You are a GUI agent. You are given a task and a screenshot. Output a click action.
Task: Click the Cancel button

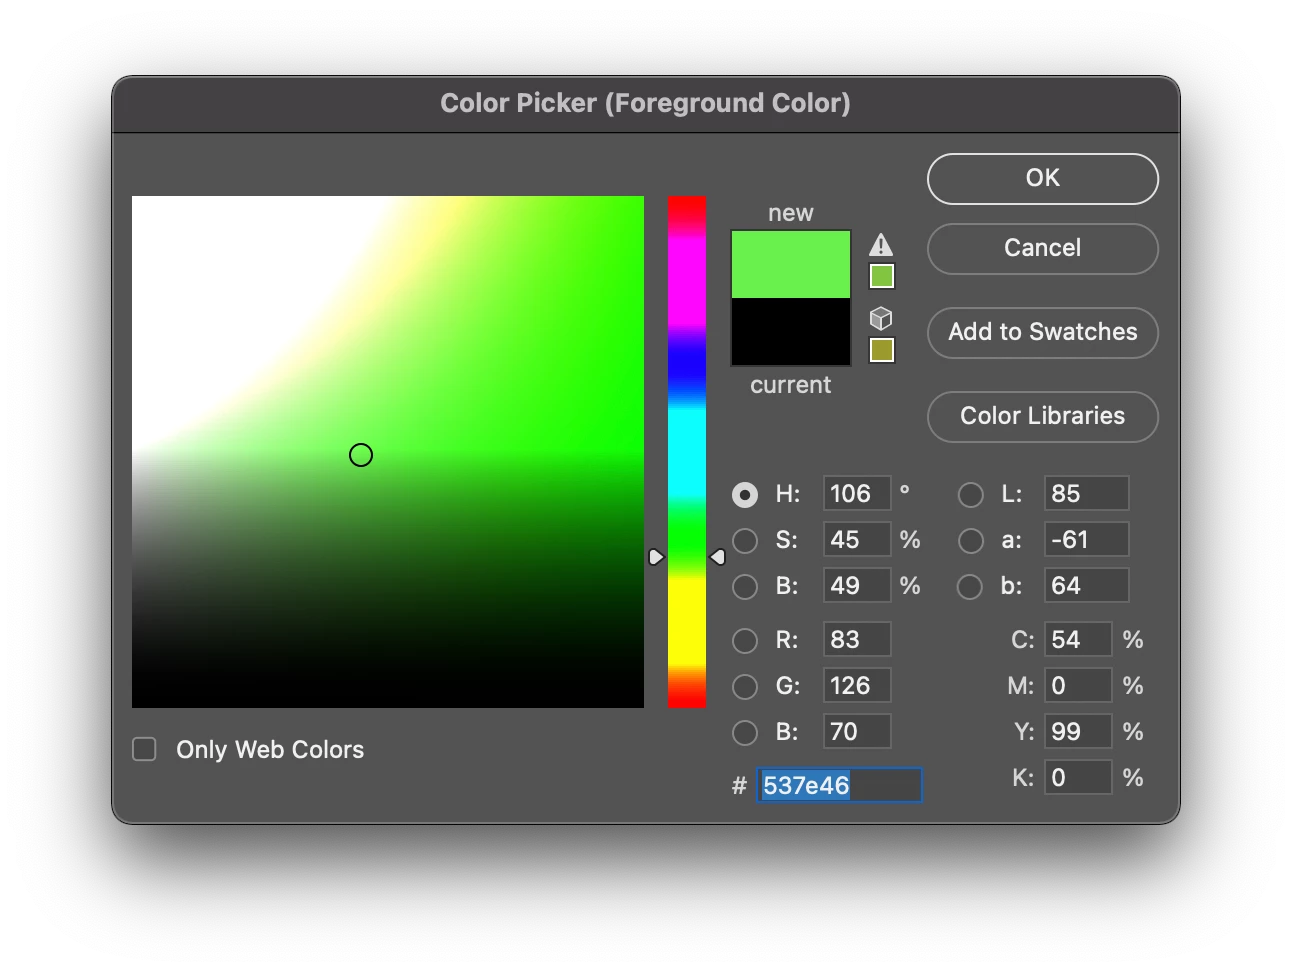pyautogui.click(x=1043, y=248)
